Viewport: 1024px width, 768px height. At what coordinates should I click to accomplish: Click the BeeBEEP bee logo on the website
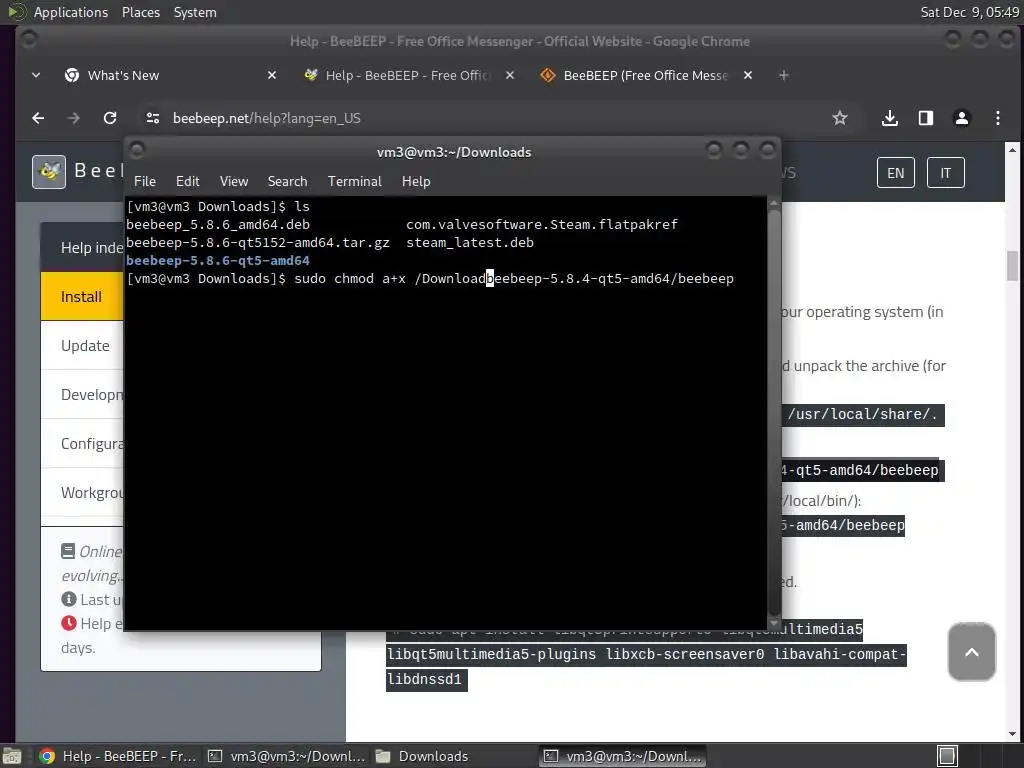point(49,172)
